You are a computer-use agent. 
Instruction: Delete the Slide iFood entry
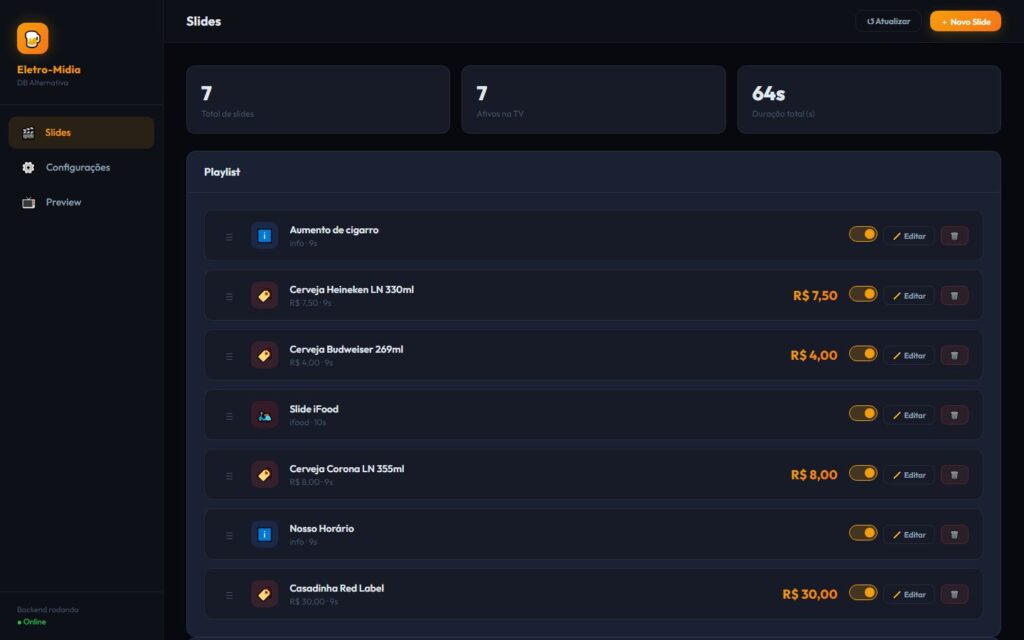pyautogui.click(x=954, y=415)
